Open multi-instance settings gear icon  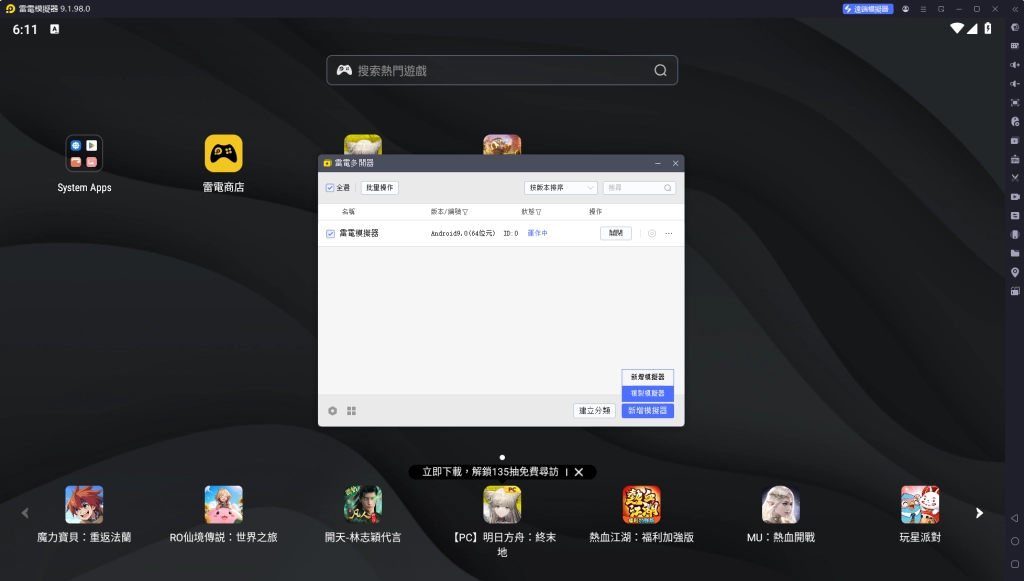click(333, 410)
